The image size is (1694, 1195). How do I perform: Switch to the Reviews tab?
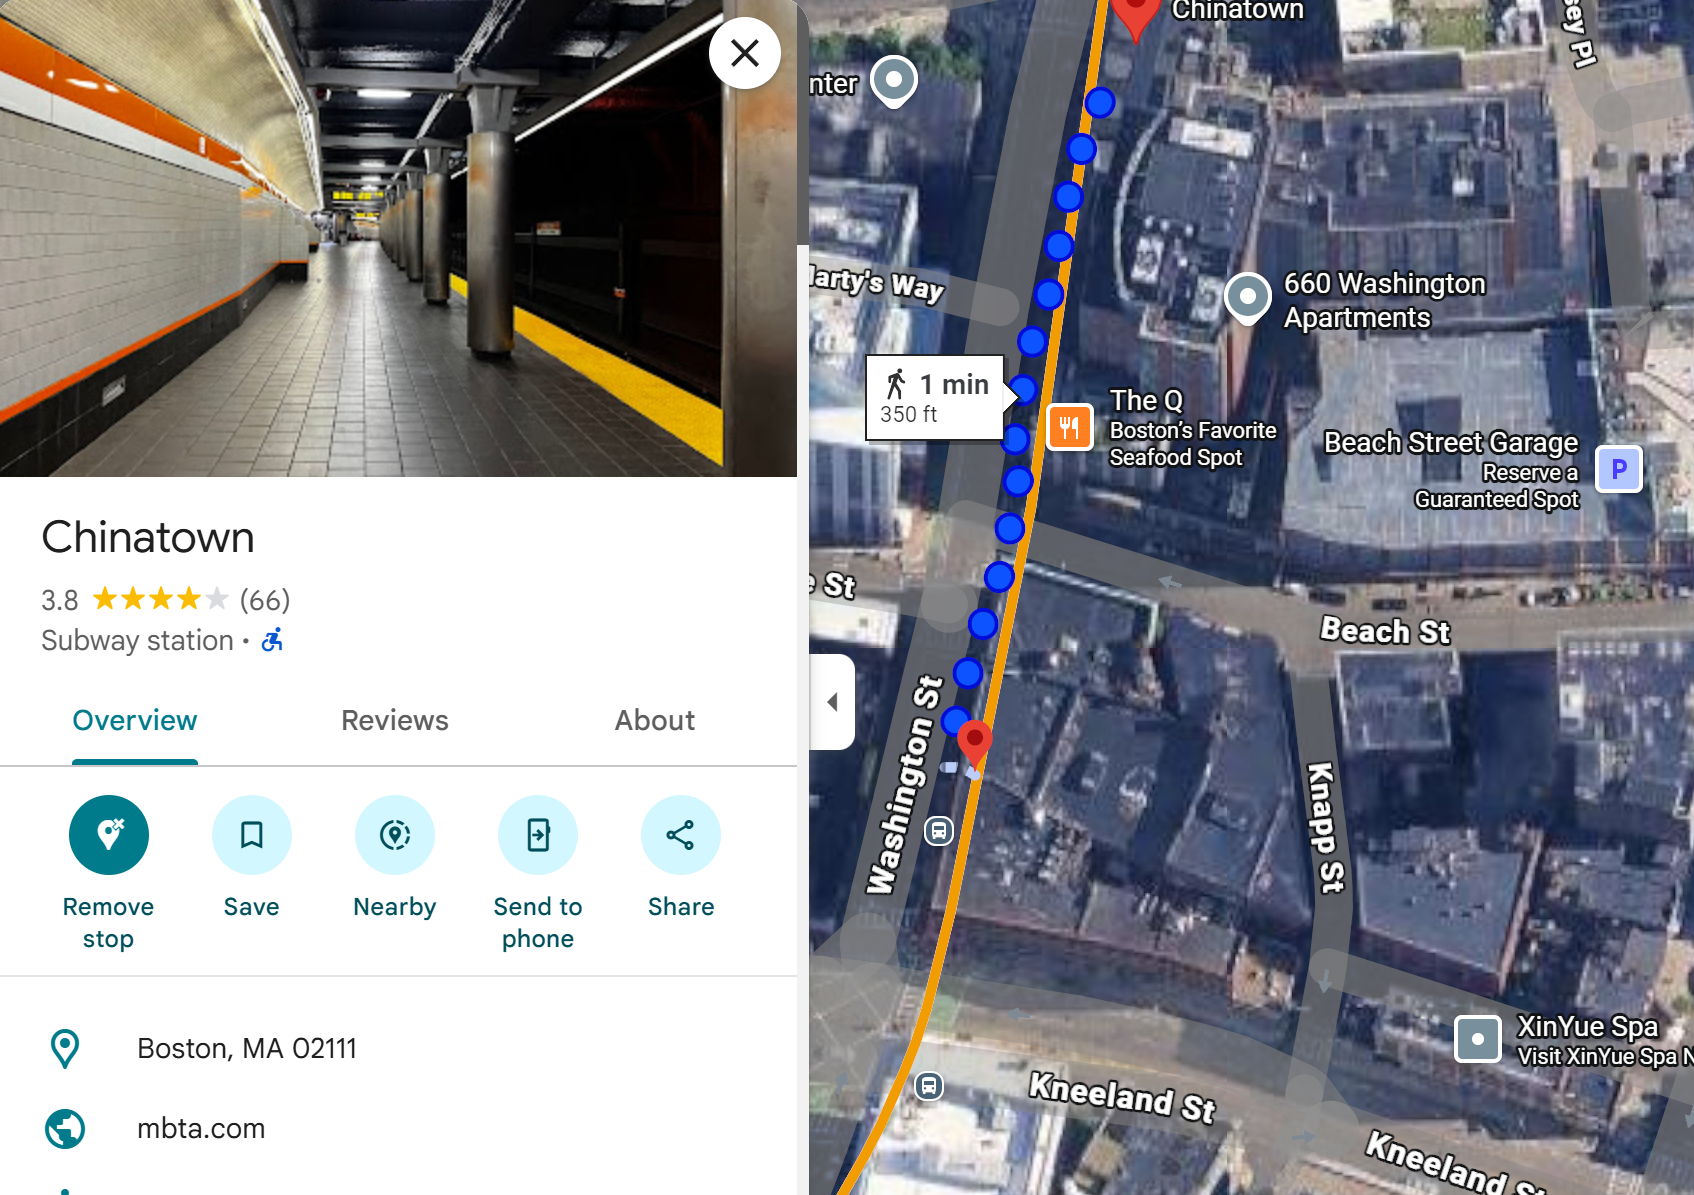point(395,720)
